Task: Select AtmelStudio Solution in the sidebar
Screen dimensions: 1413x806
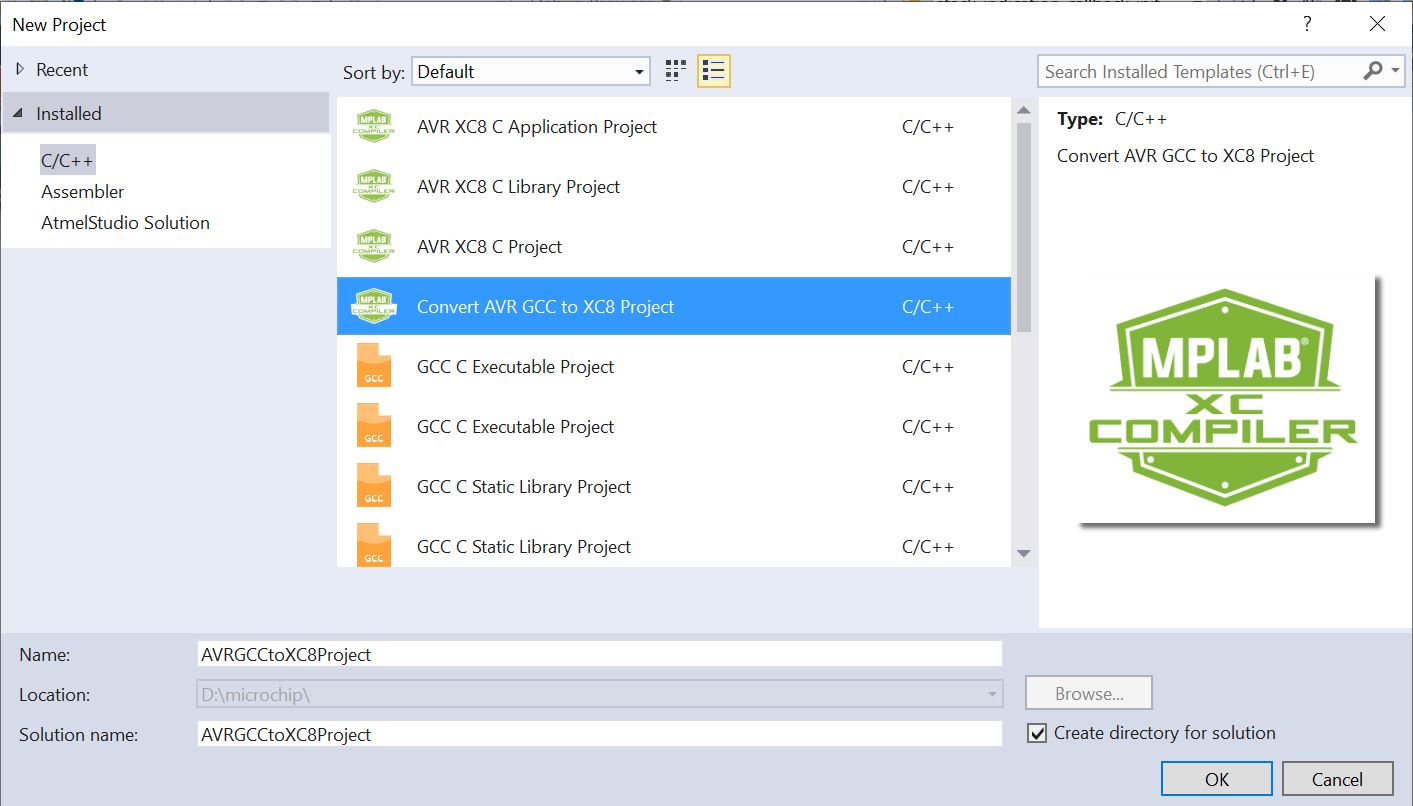Action: click(x=125, y=223)
